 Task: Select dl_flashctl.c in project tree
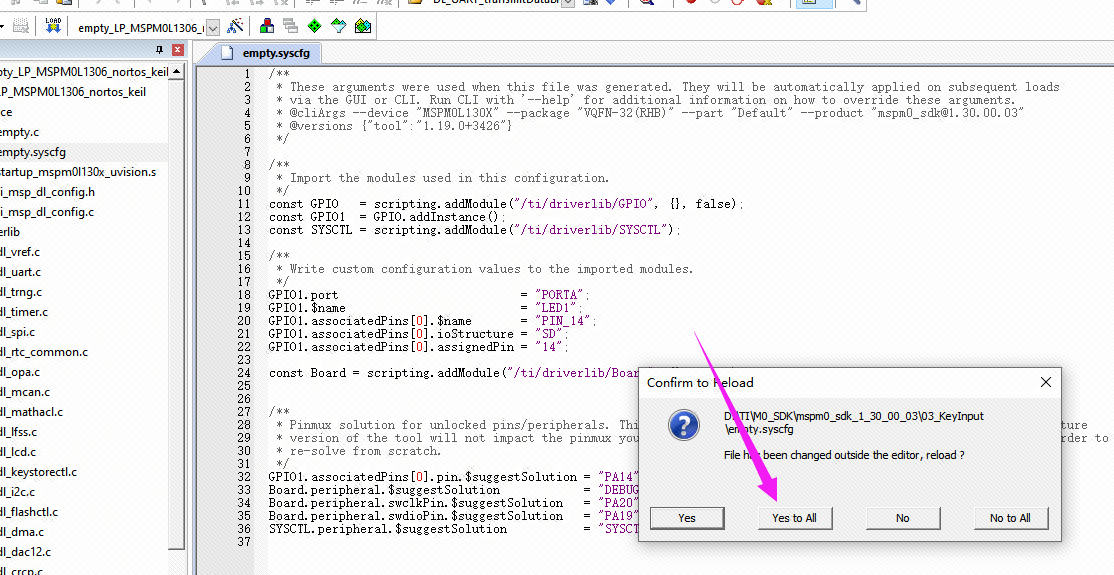[29, 512]
